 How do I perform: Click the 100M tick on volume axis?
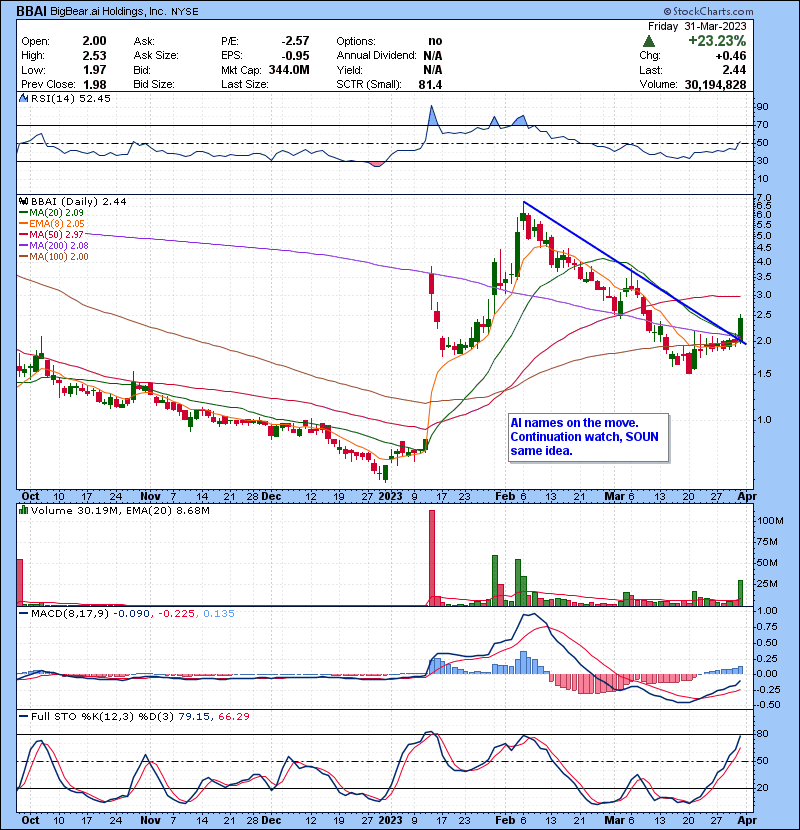click(x=770, y=521)
